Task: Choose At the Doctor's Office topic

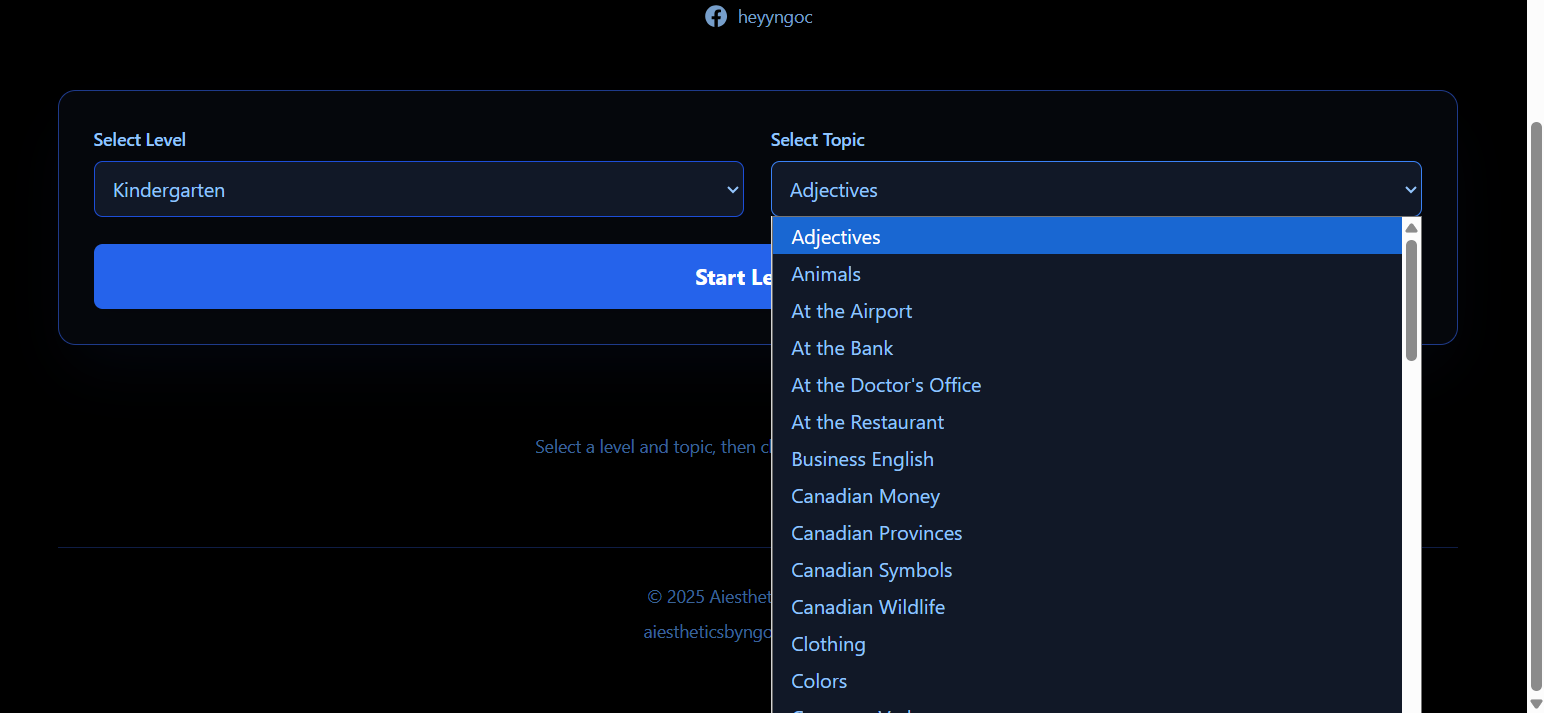Action: (x=886, y=385)
